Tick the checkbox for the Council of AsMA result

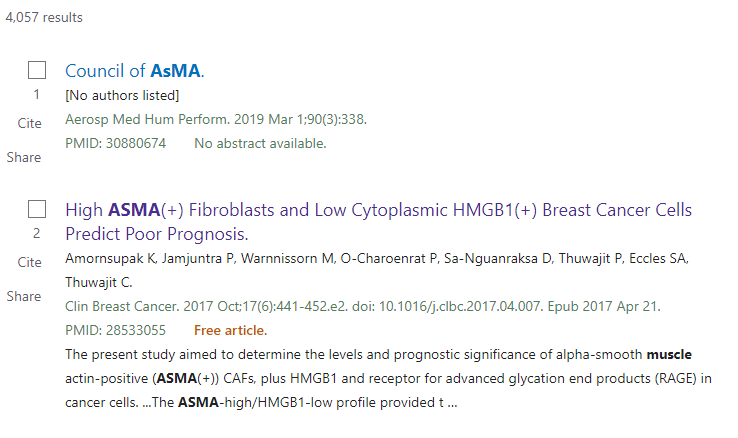pyautogui.click(x=37, y=71)
